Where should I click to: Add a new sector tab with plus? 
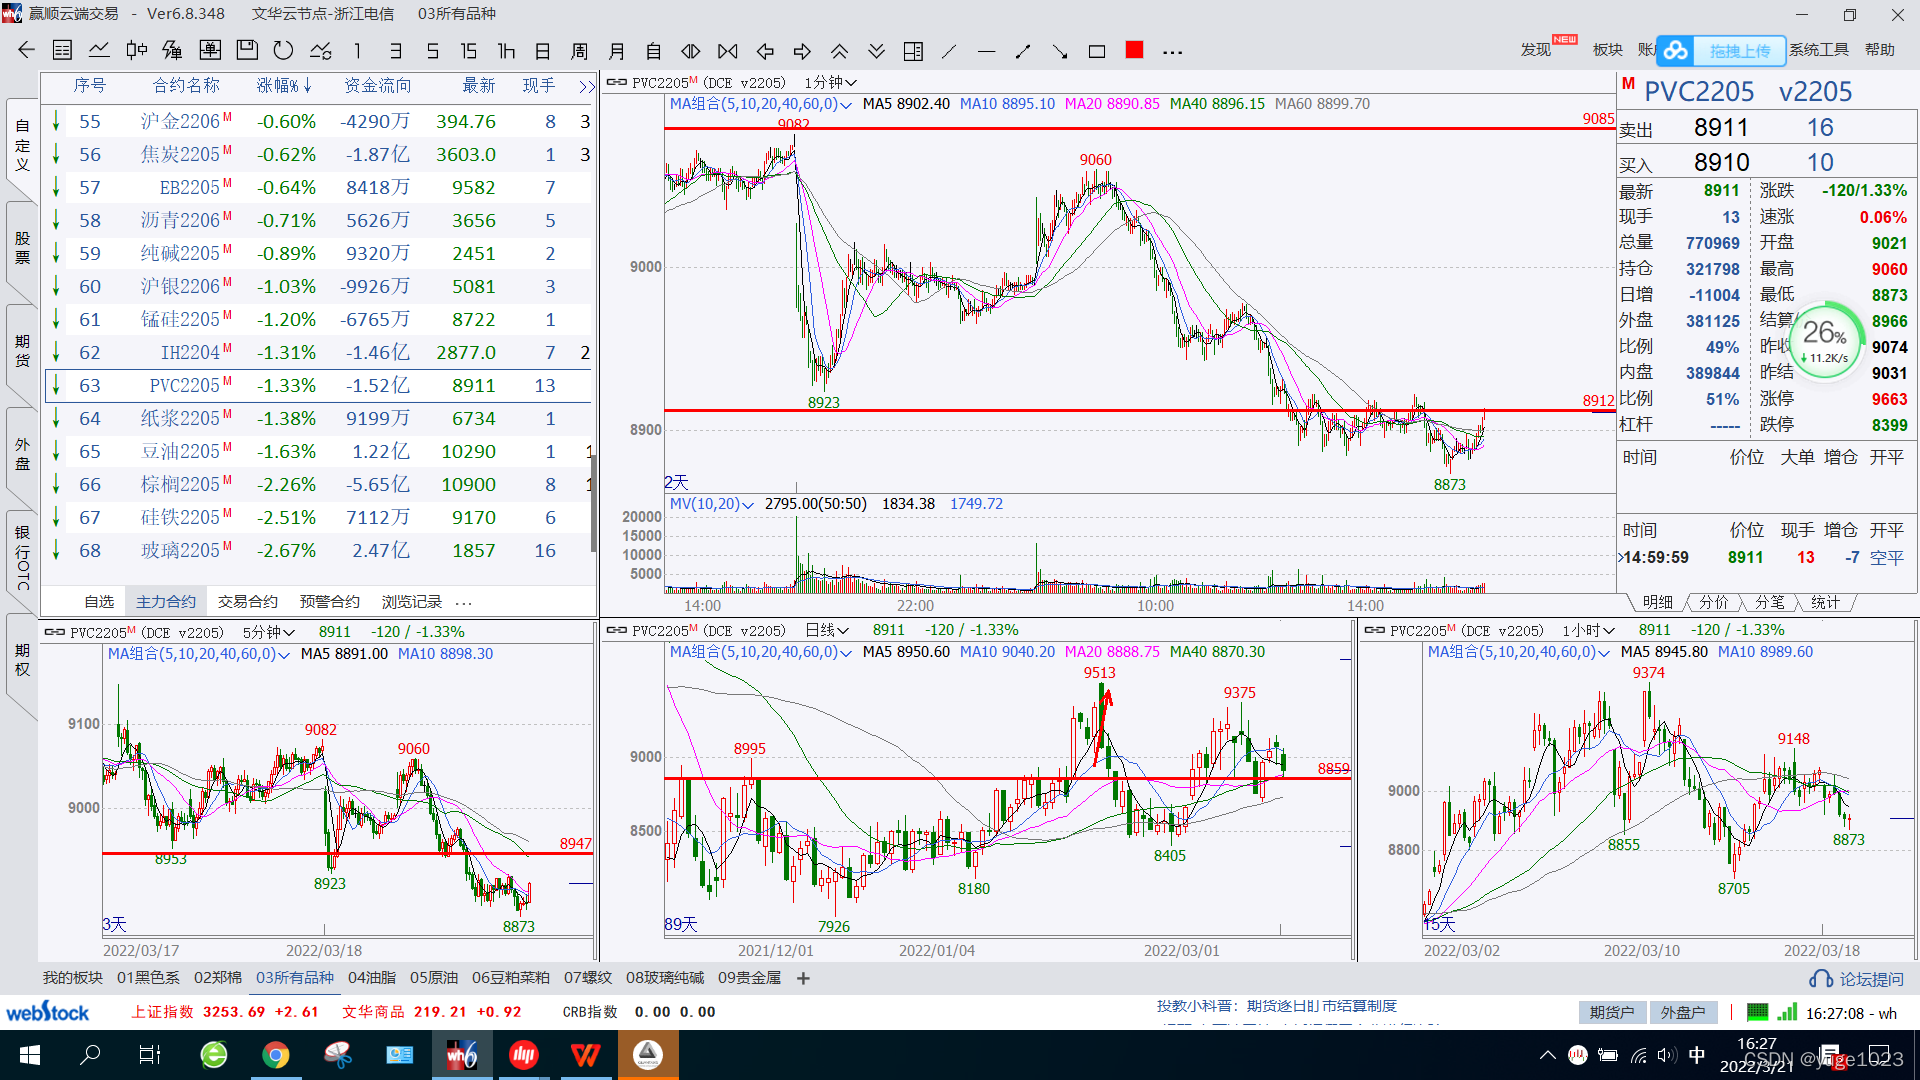[803, 978]
